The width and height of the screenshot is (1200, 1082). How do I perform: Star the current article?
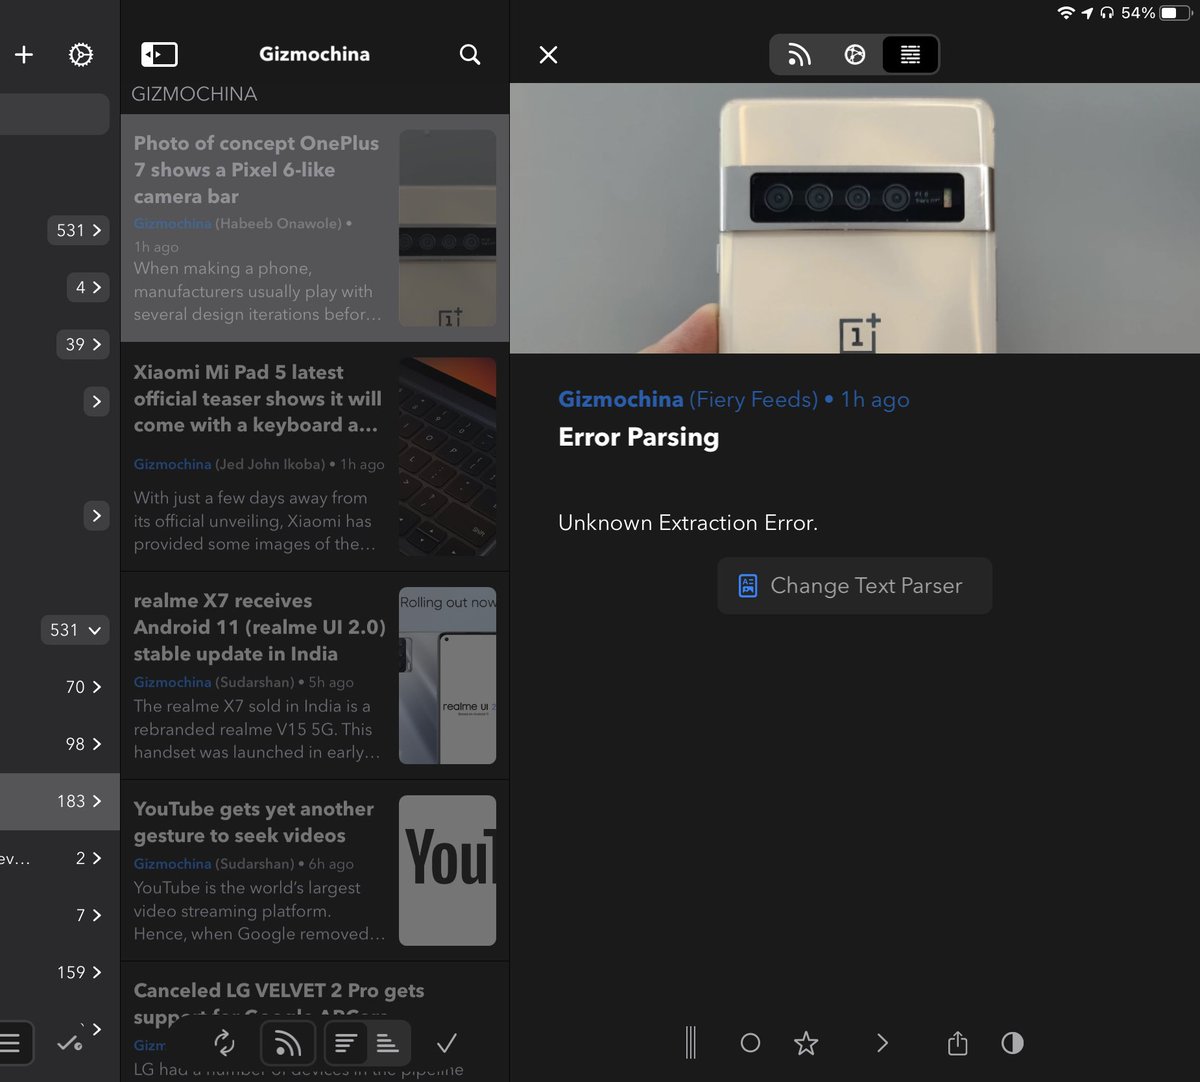click(x=806, y=1043)
